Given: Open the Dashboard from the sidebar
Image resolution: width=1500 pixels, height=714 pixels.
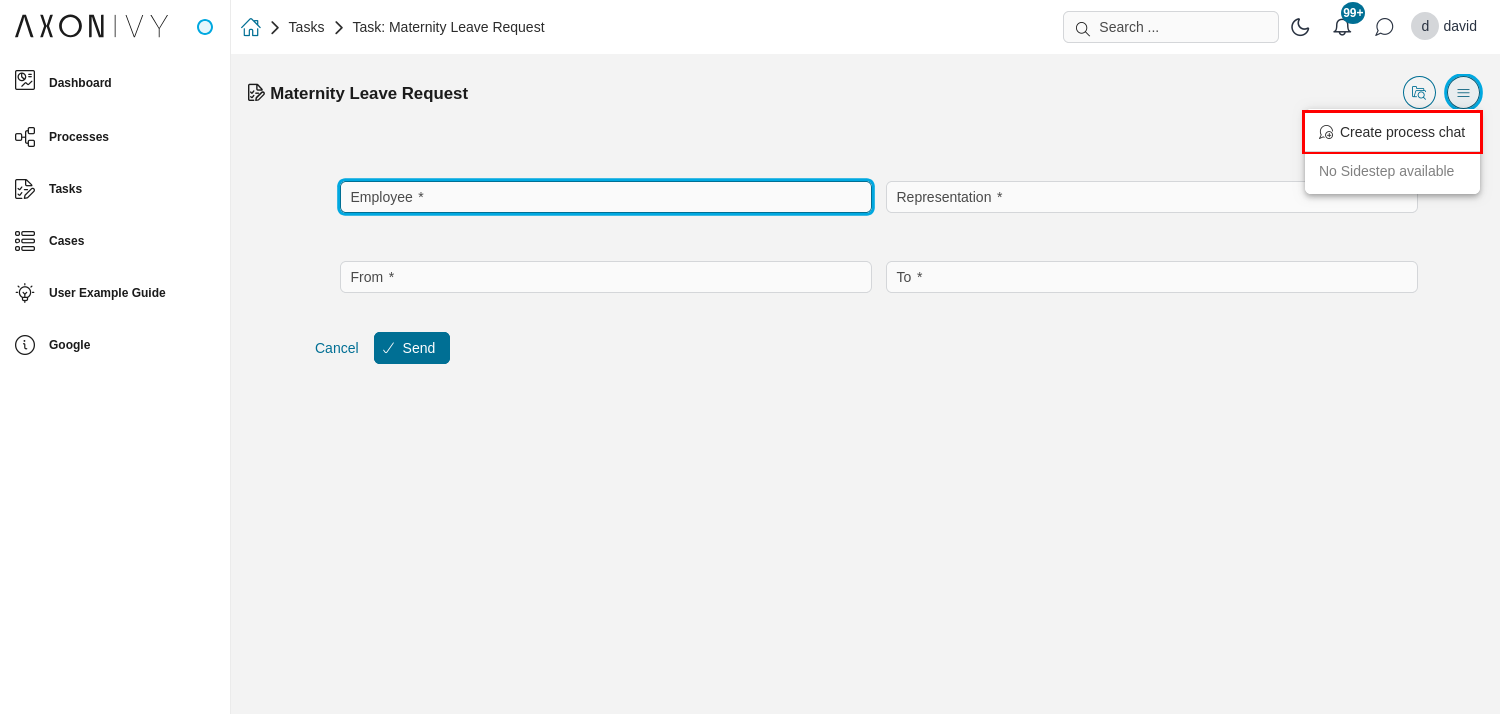Looking at the screenshot, I should point(80,82).
